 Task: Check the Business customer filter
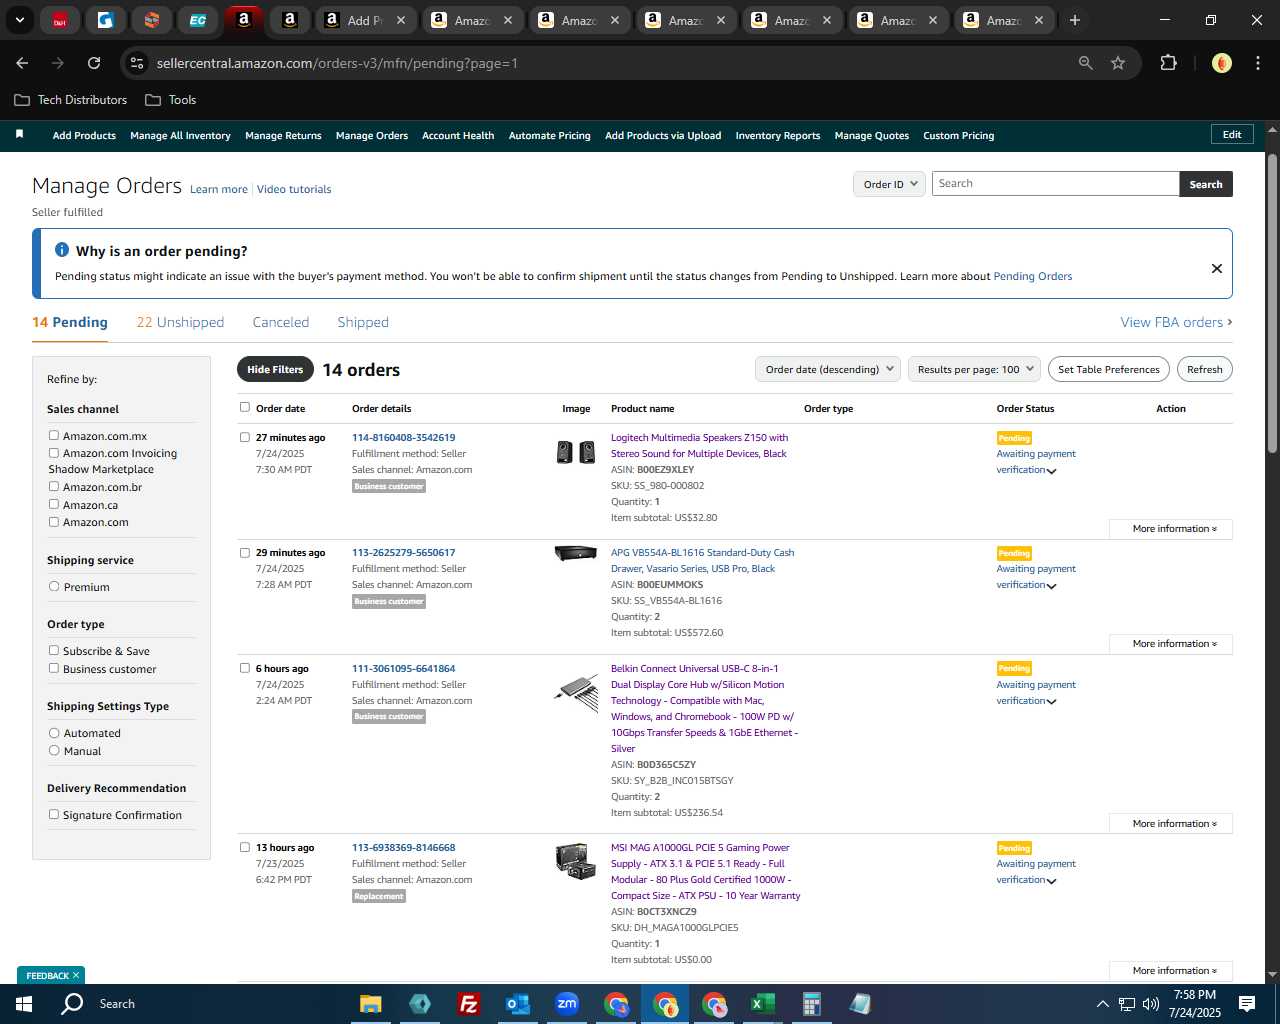click(54, 668)
